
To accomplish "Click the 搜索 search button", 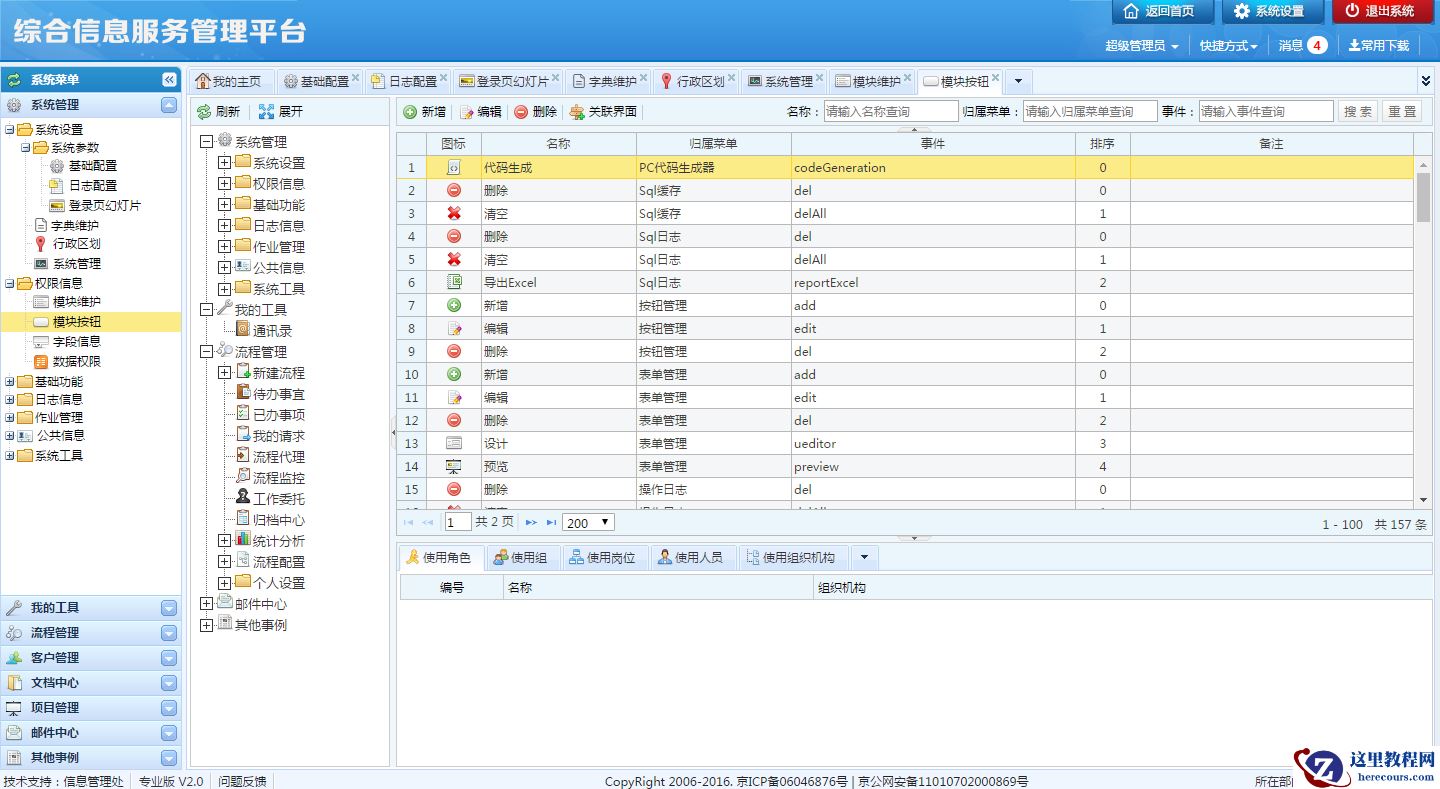I will tap(1357, 112).
